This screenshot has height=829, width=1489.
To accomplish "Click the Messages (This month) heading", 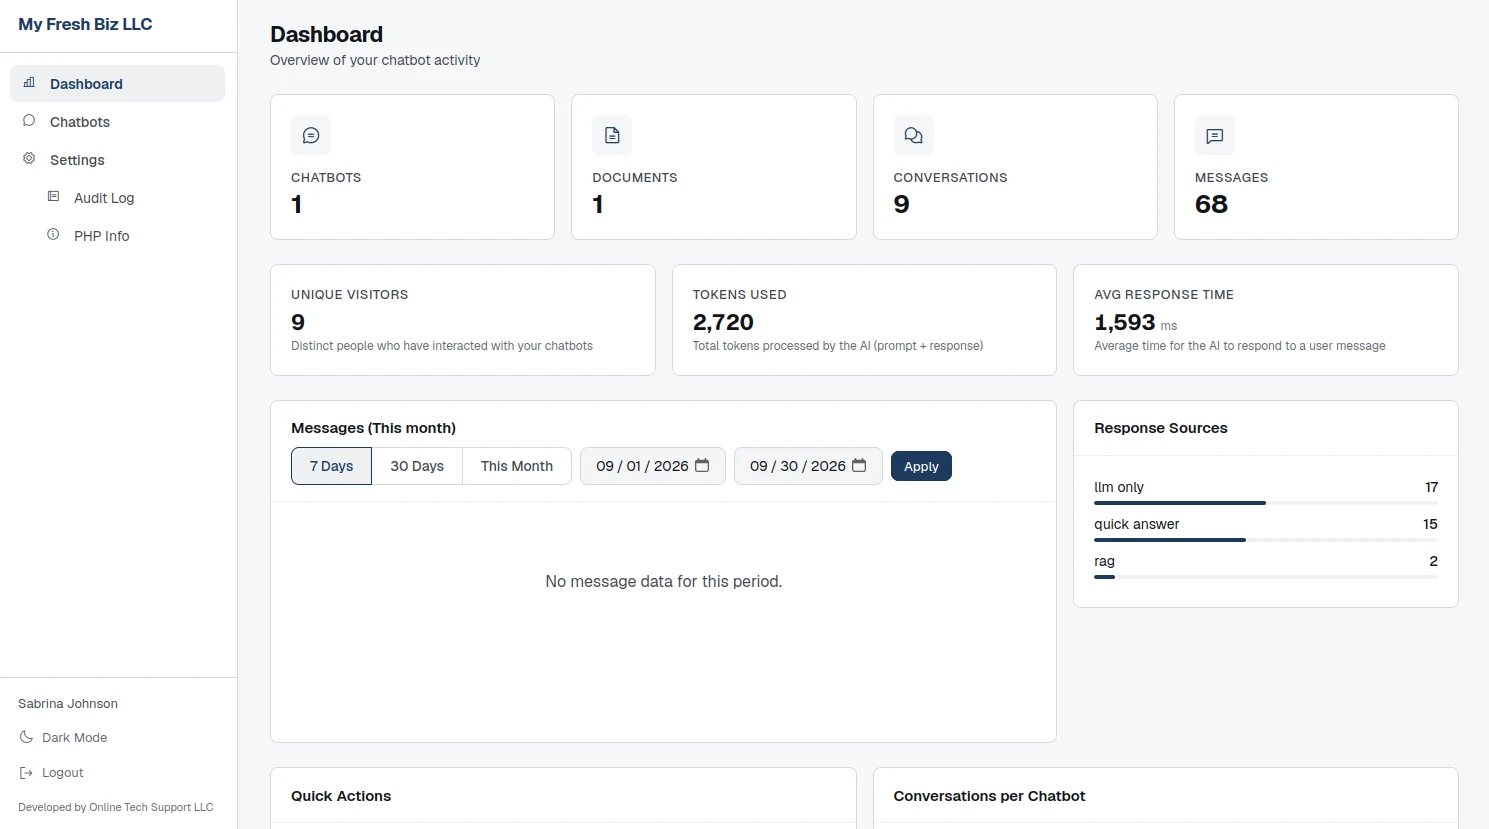I will pos(373,428).
